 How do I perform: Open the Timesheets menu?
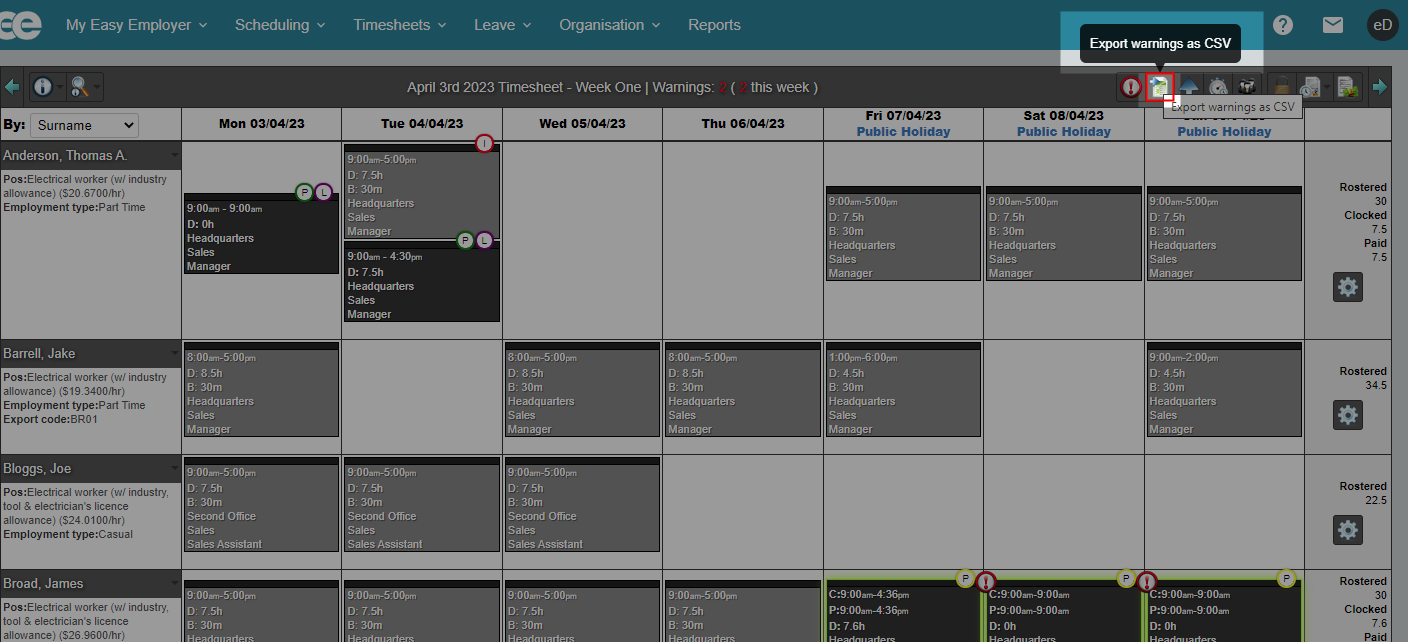click(x=400, y=25)
